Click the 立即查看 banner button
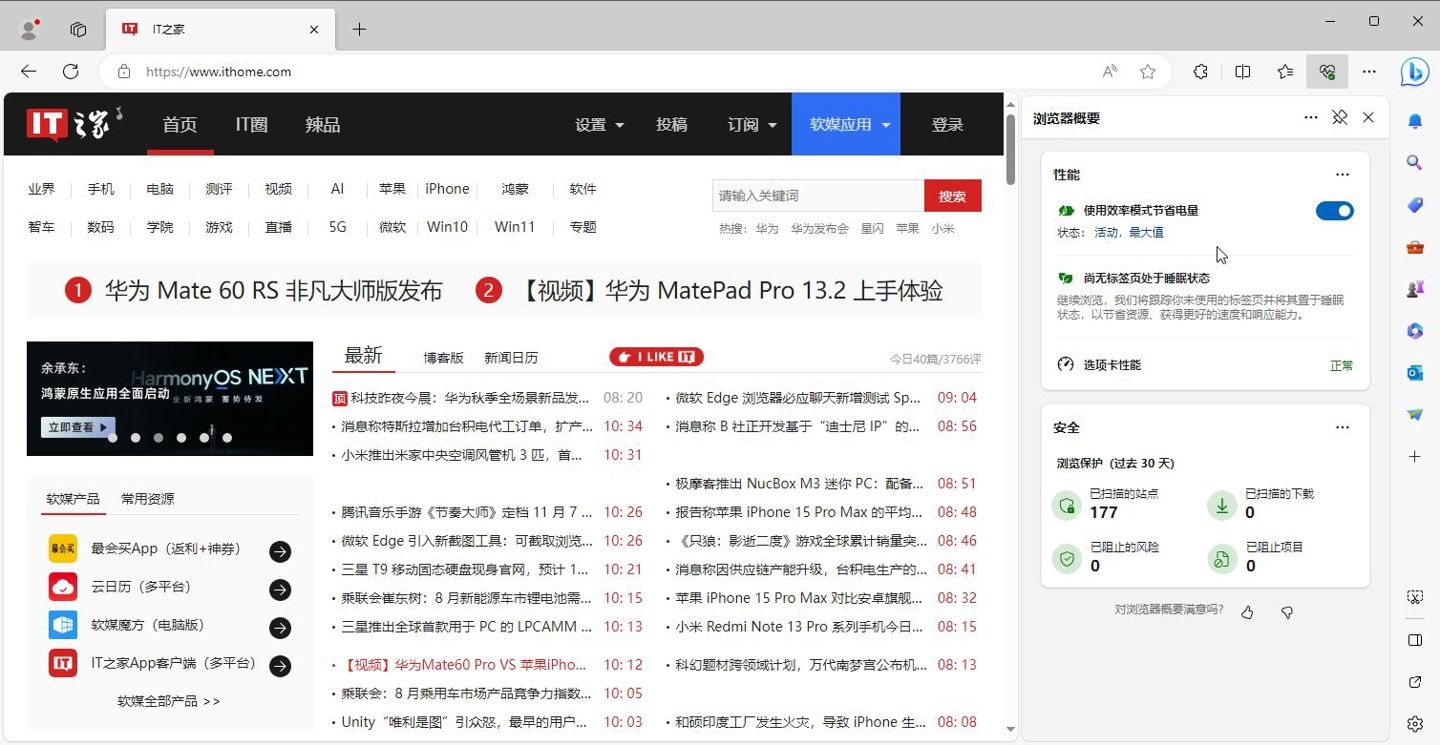Screen dimensions: 1440x745 [77, 427]
